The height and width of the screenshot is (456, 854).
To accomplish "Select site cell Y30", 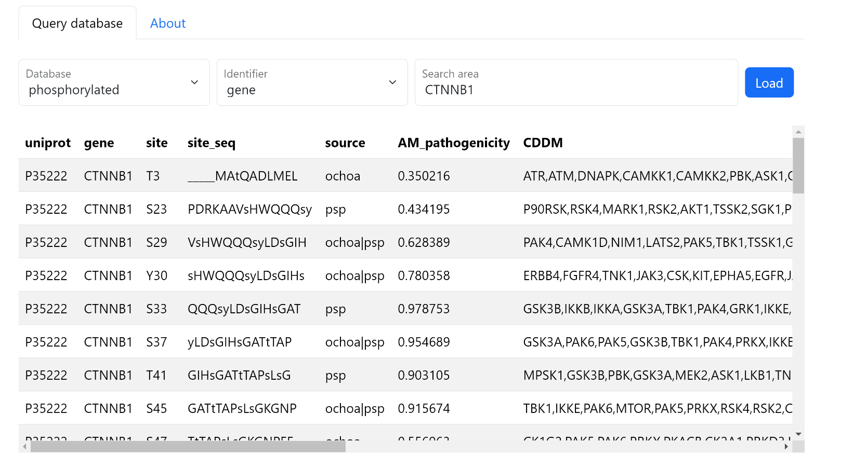I will [x=157, y=276].
